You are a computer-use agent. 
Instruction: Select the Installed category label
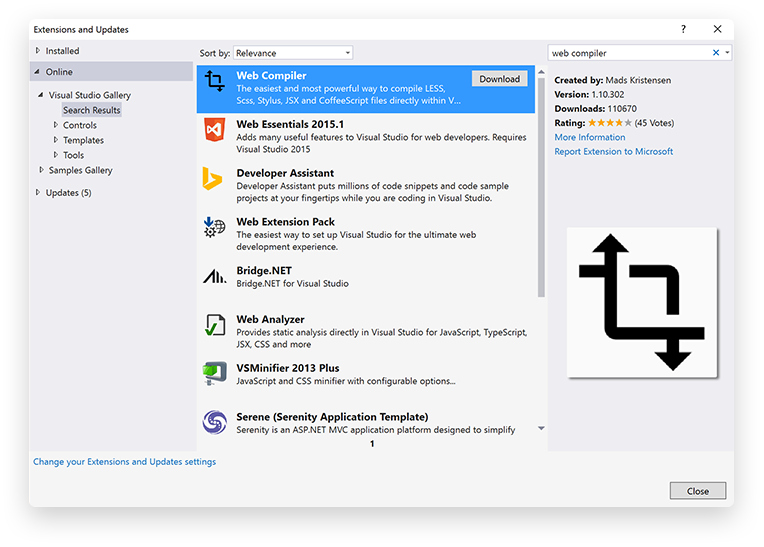(x=62, y=51)
